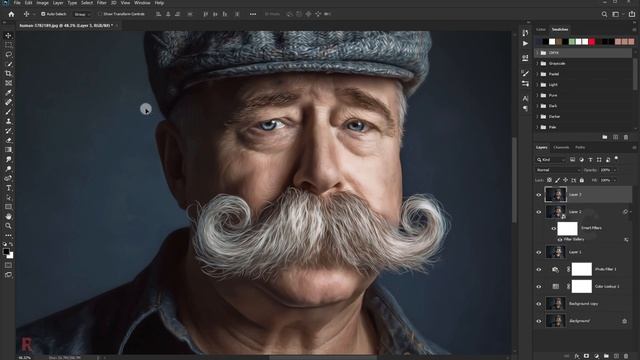
Task: Click the red recent swatch
Action: click(x=592, y=42)
